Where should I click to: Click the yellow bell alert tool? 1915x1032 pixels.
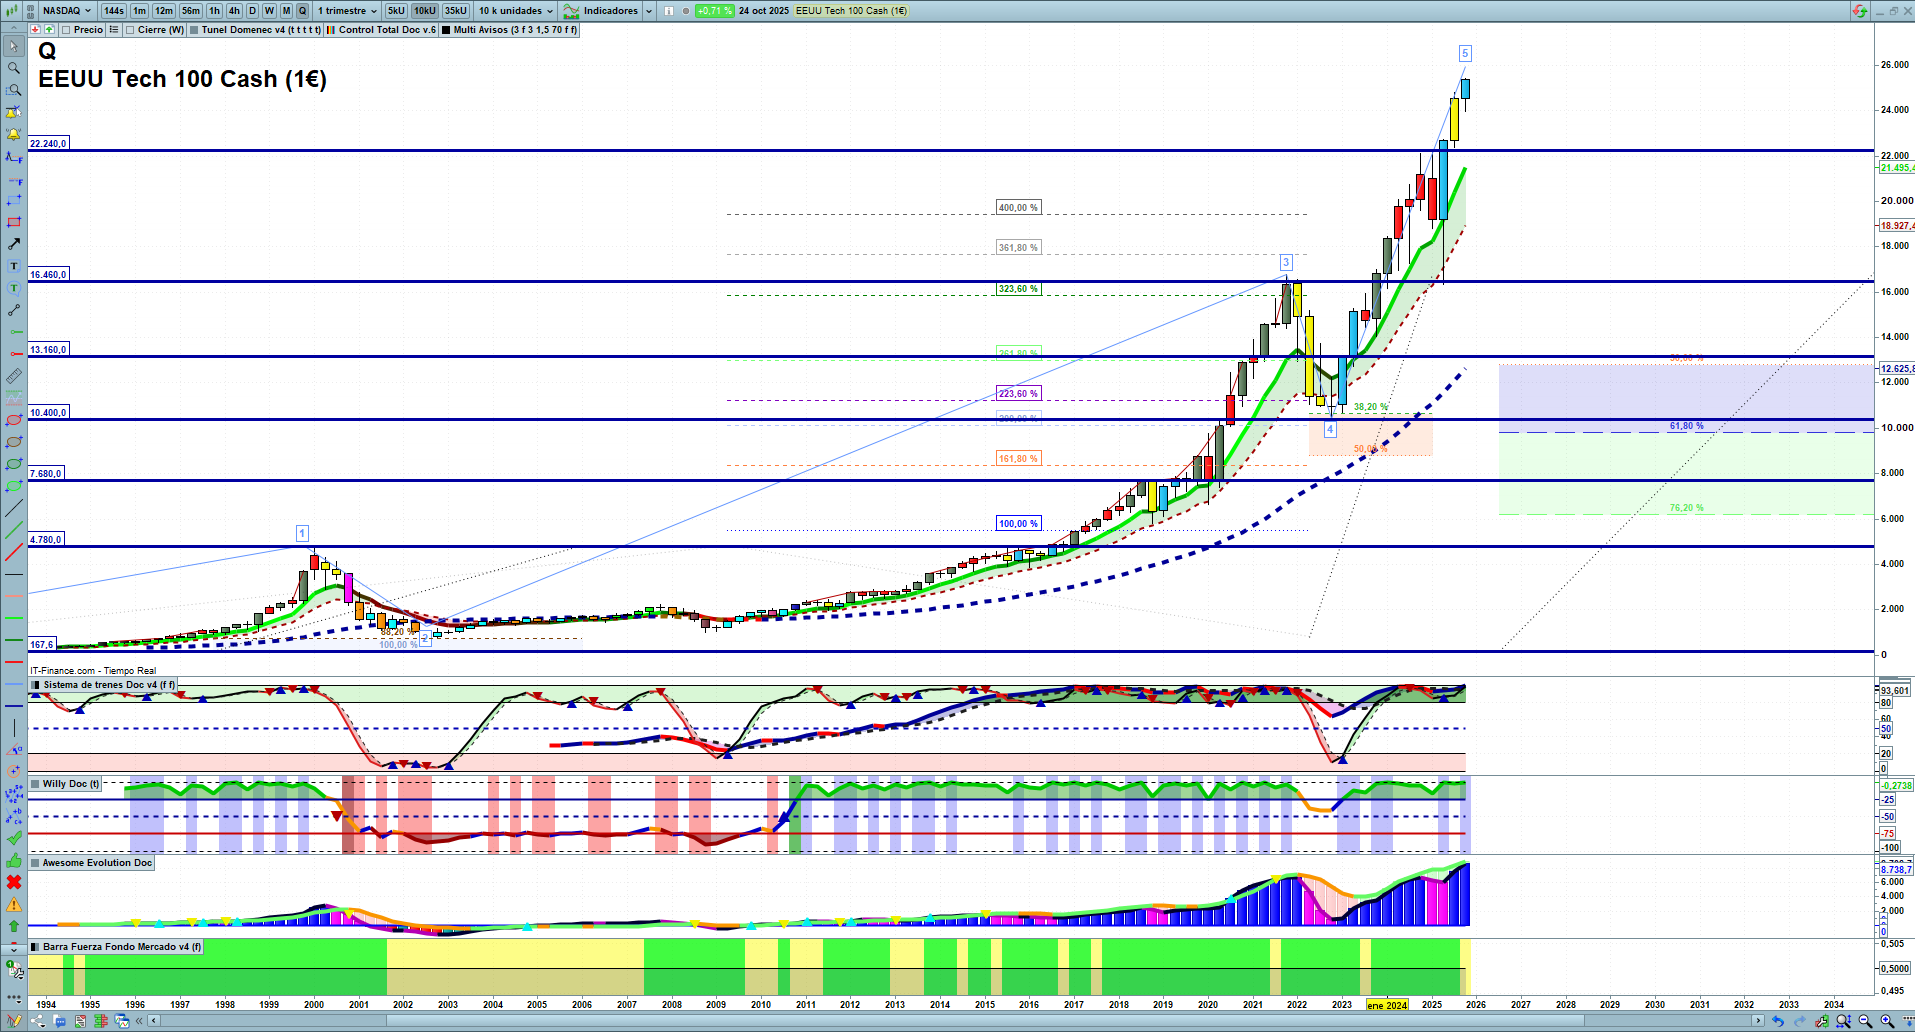tap(14, 134)
